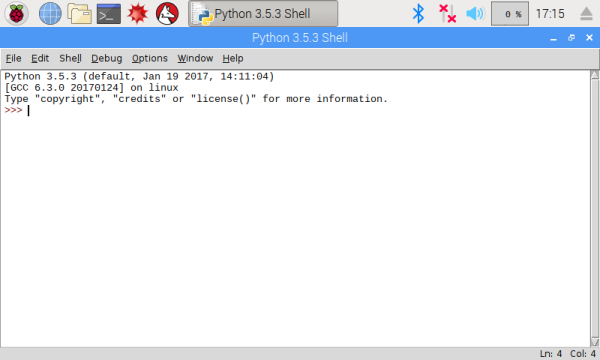Image resolution: width=600 pixels, height=360 pixels.
Task: Open the Window menu
Action: [x=195, y=58]
